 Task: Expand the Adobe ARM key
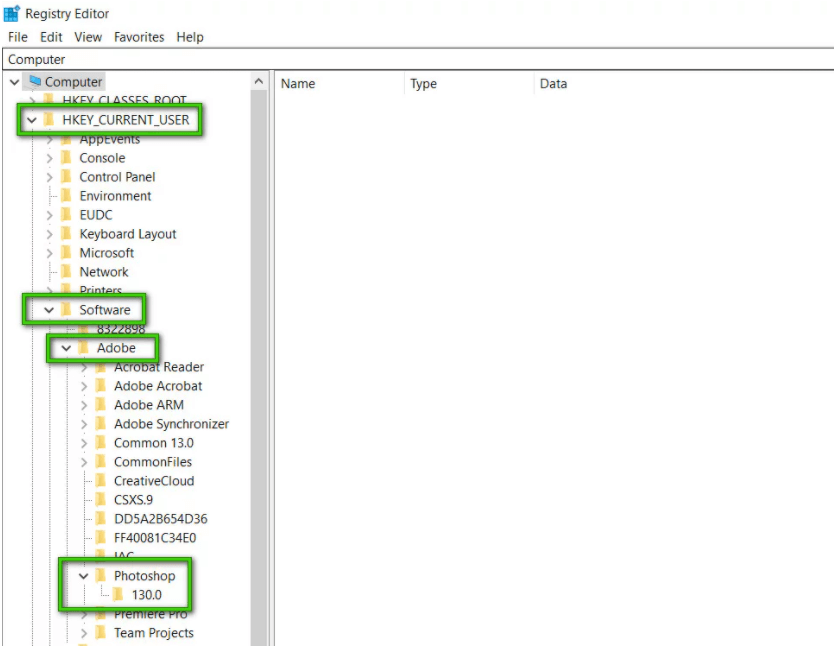[84, 405]
